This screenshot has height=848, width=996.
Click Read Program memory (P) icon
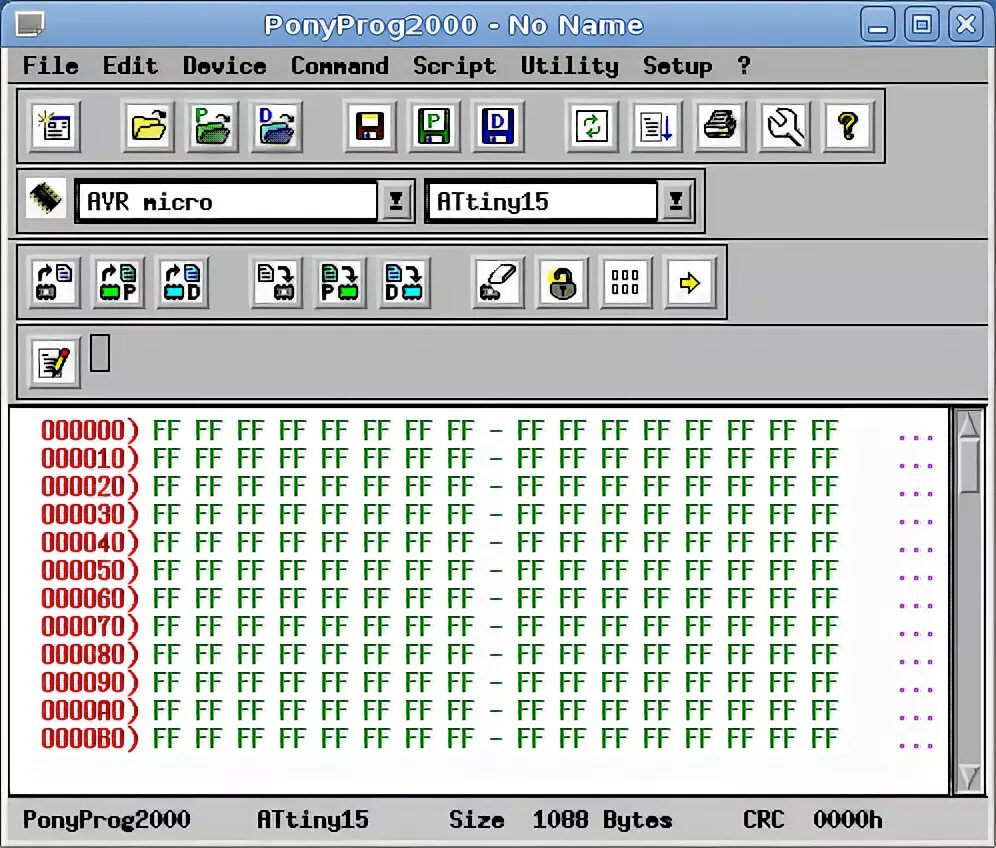click(119, 282)
